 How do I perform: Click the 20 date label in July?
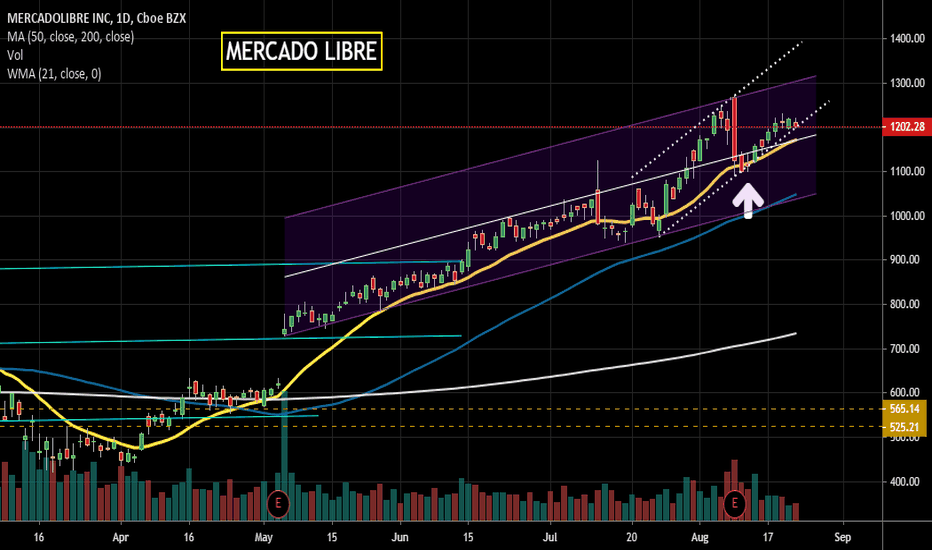(631, 538)
